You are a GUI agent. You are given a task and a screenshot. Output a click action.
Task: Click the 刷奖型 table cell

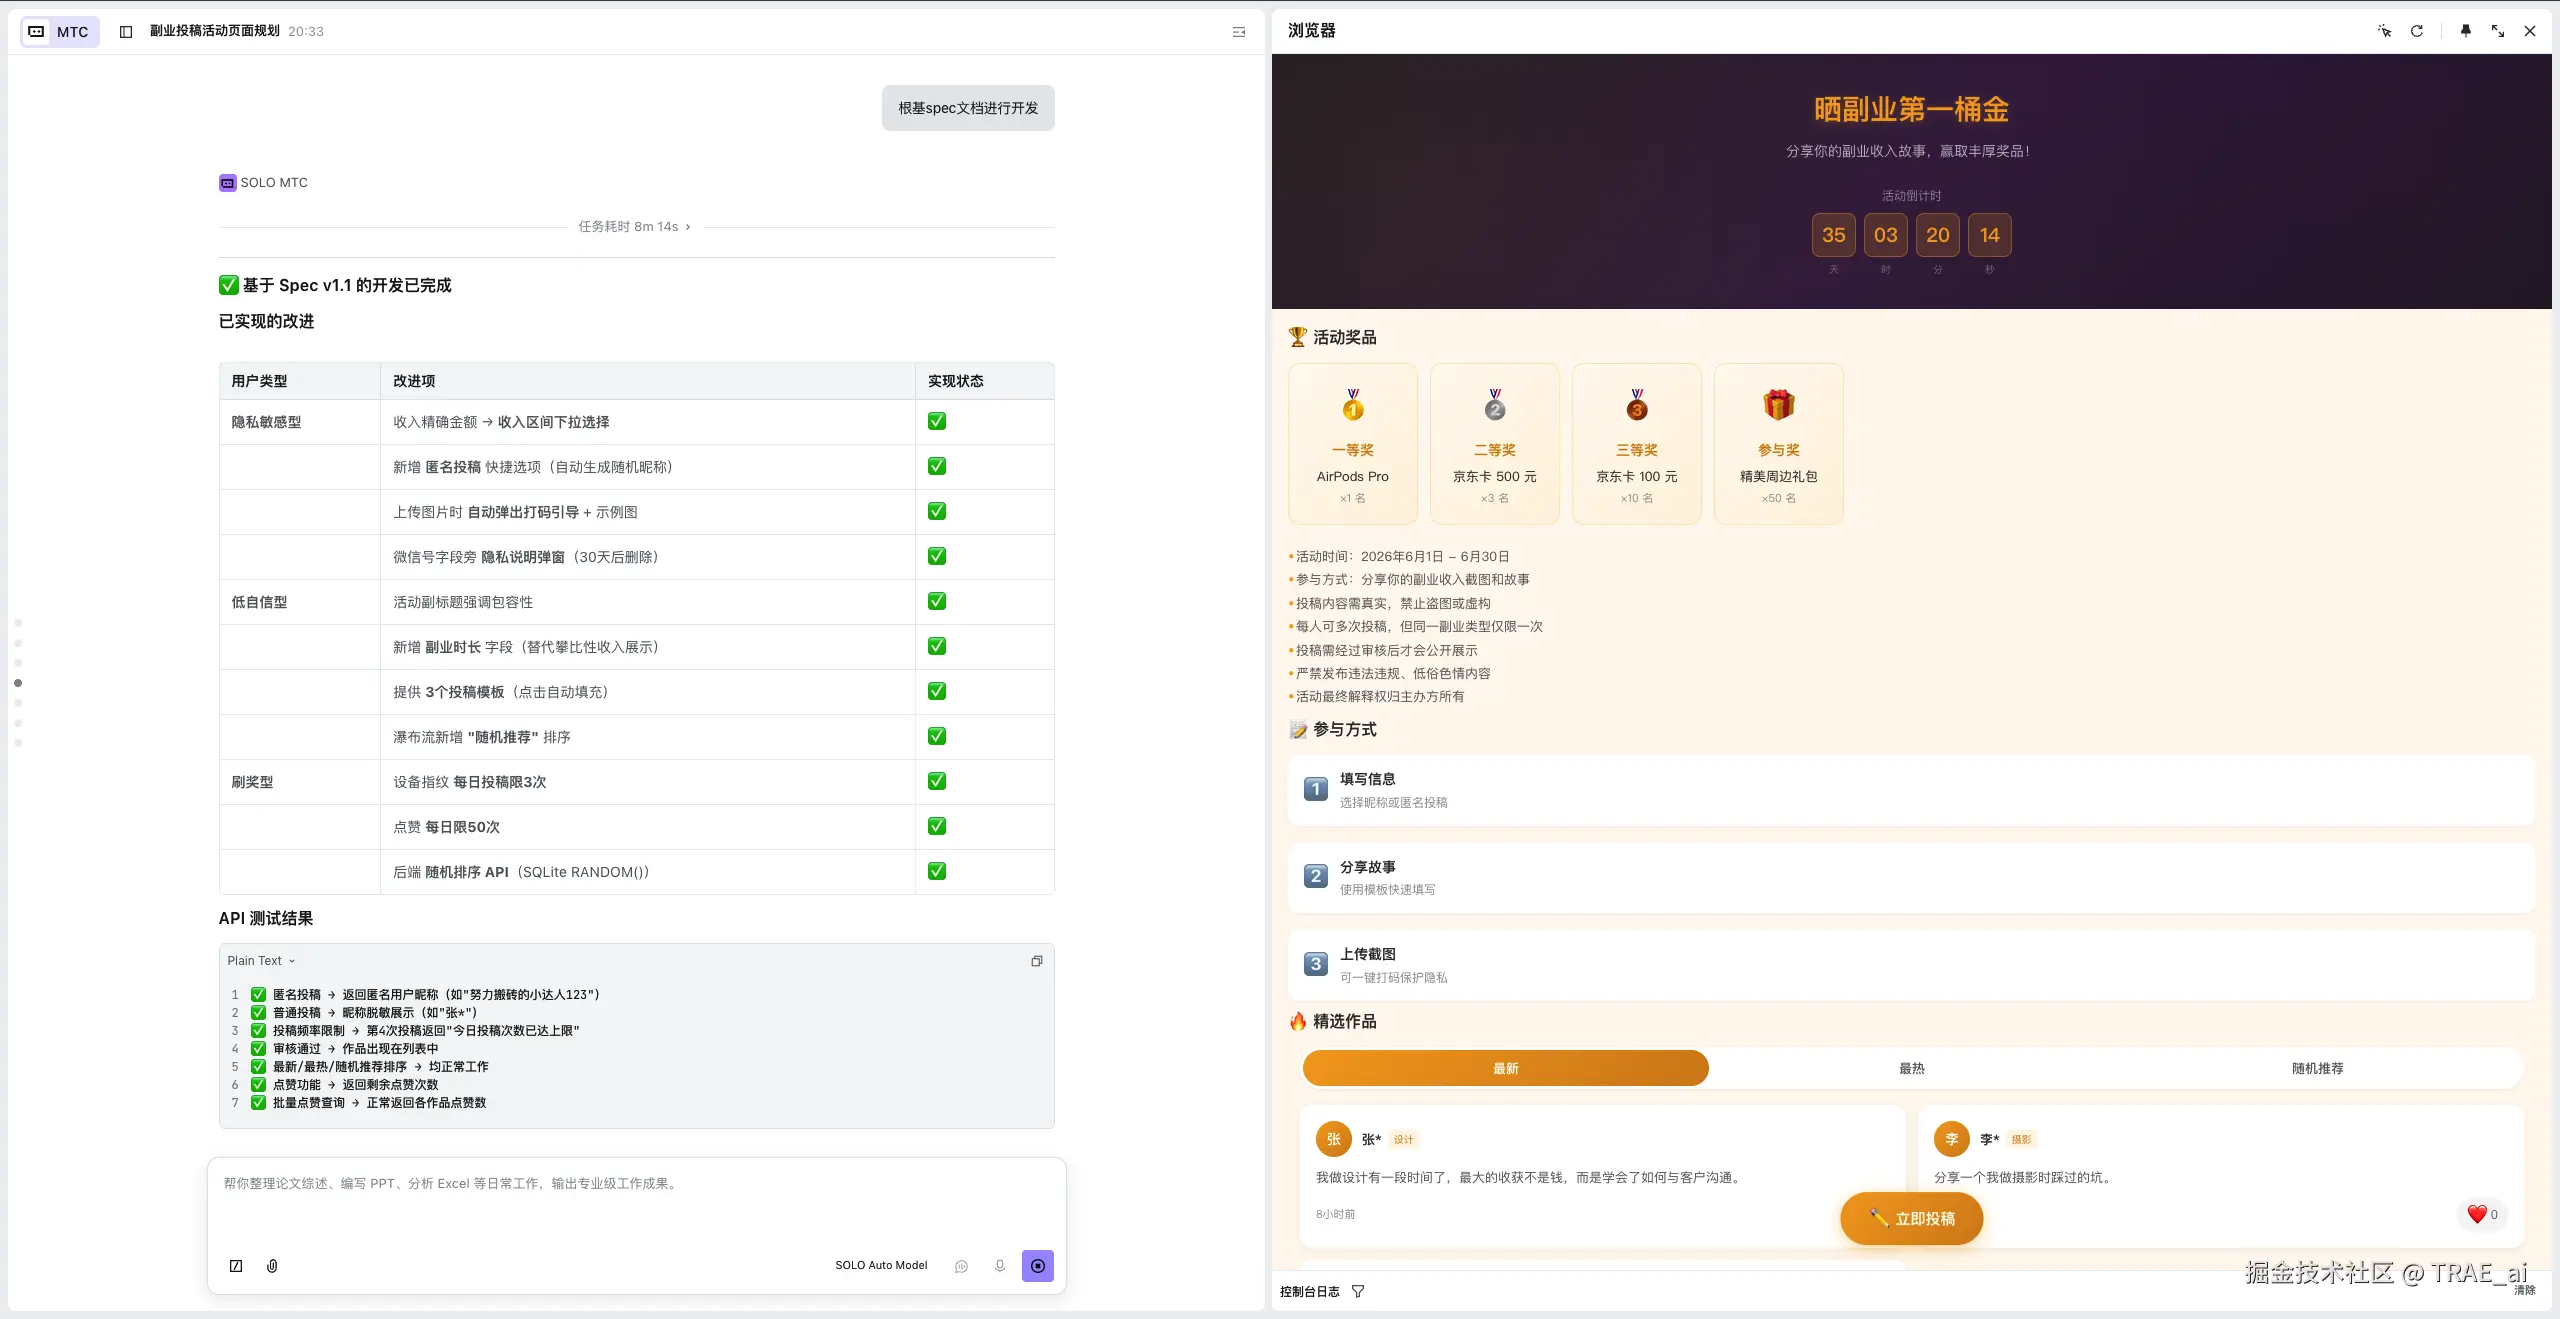coord(300,782)
